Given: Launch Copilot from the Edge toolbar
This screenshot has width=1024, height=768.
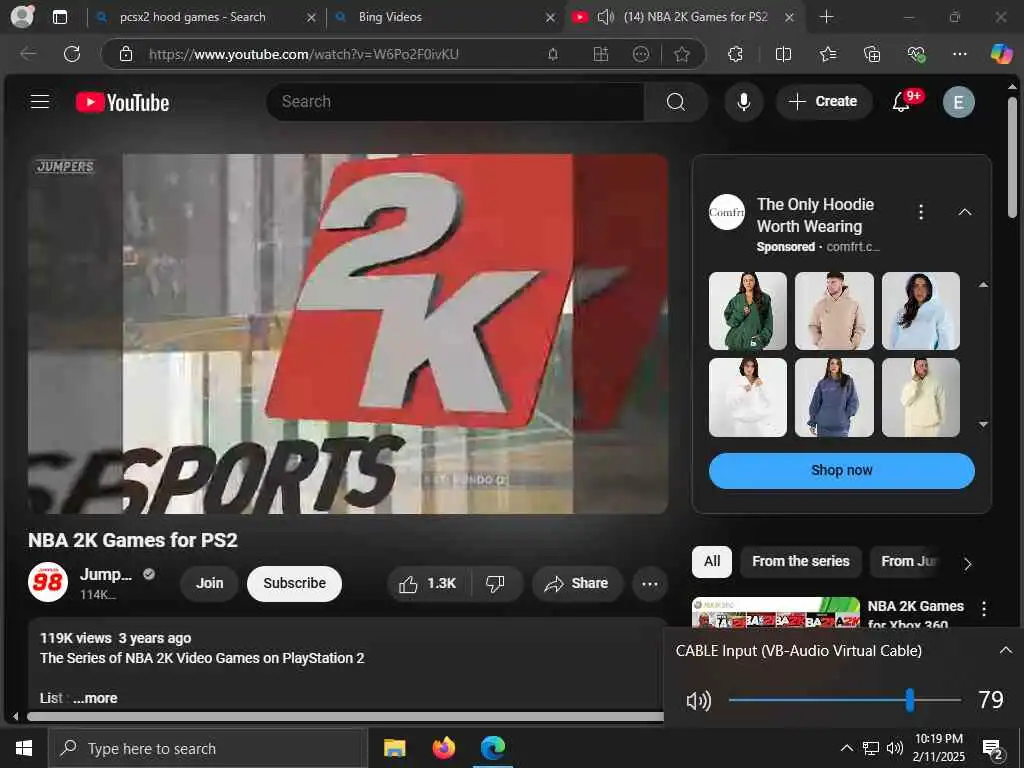Looking at the screenshot, I should pyautogui.click(x=1001, y=54).
